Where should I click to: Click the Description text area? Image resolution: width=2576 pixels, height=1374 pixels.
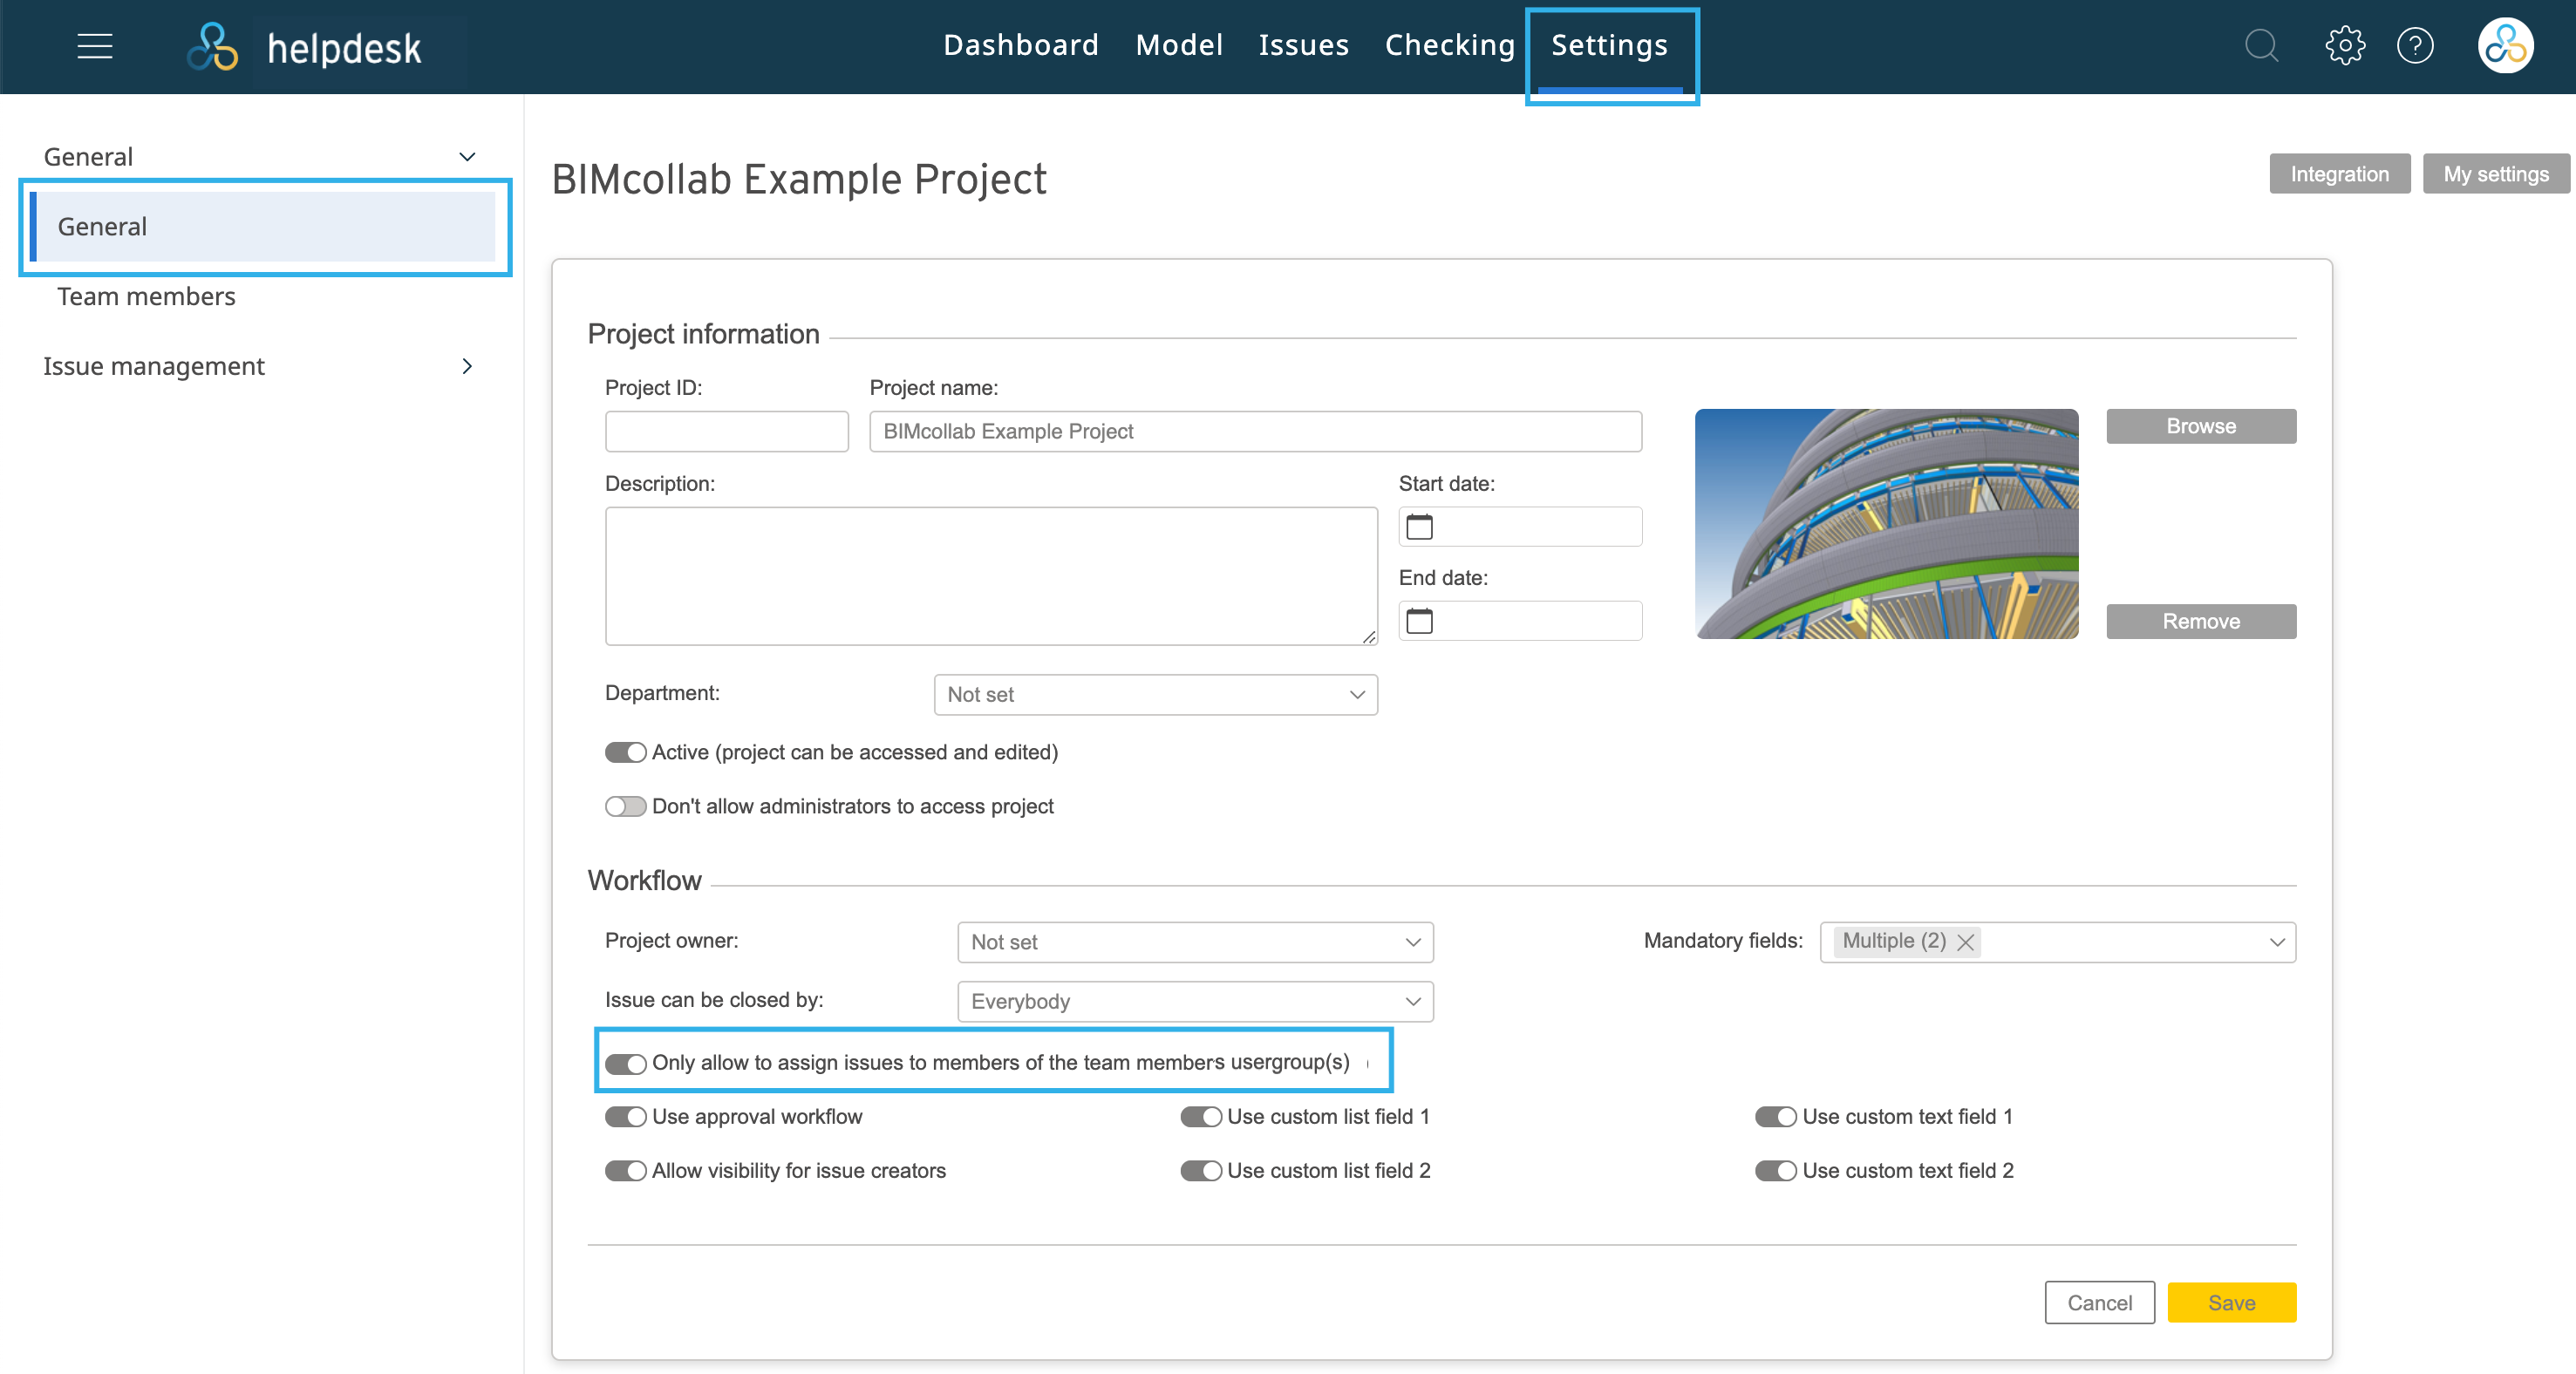991,576
